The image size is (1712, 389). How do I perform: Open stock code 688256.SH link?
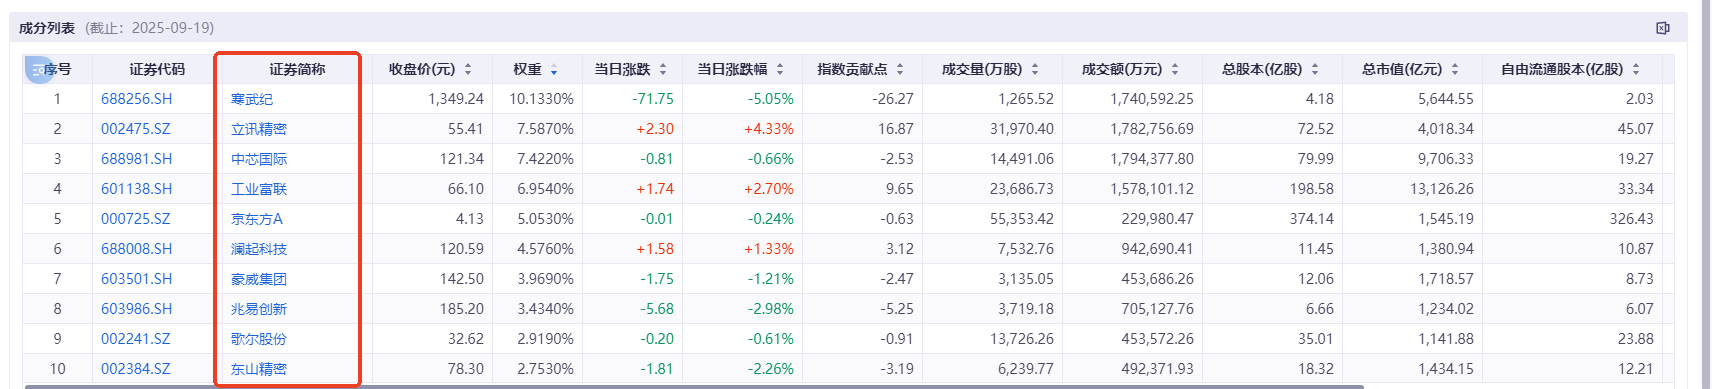click(x=136, y=99)
